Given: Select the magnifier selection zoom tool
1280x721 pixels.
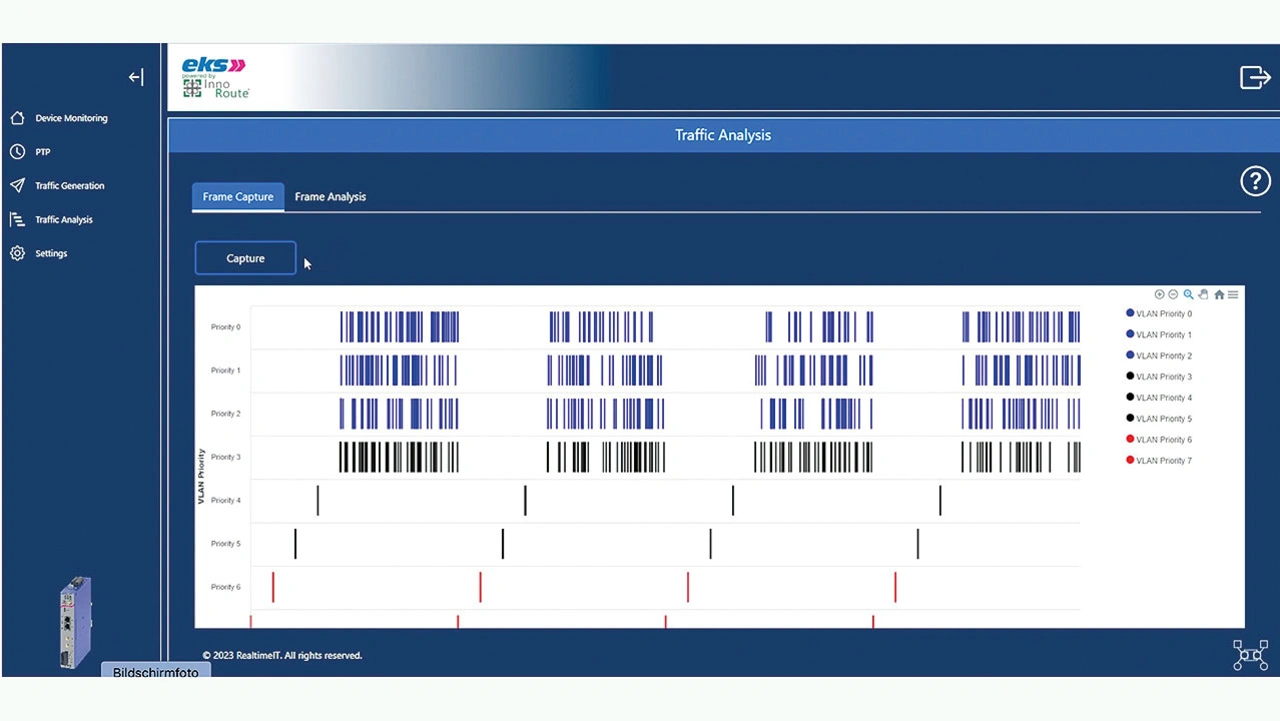Looking at the screenshot, I should click(1188, 295).
